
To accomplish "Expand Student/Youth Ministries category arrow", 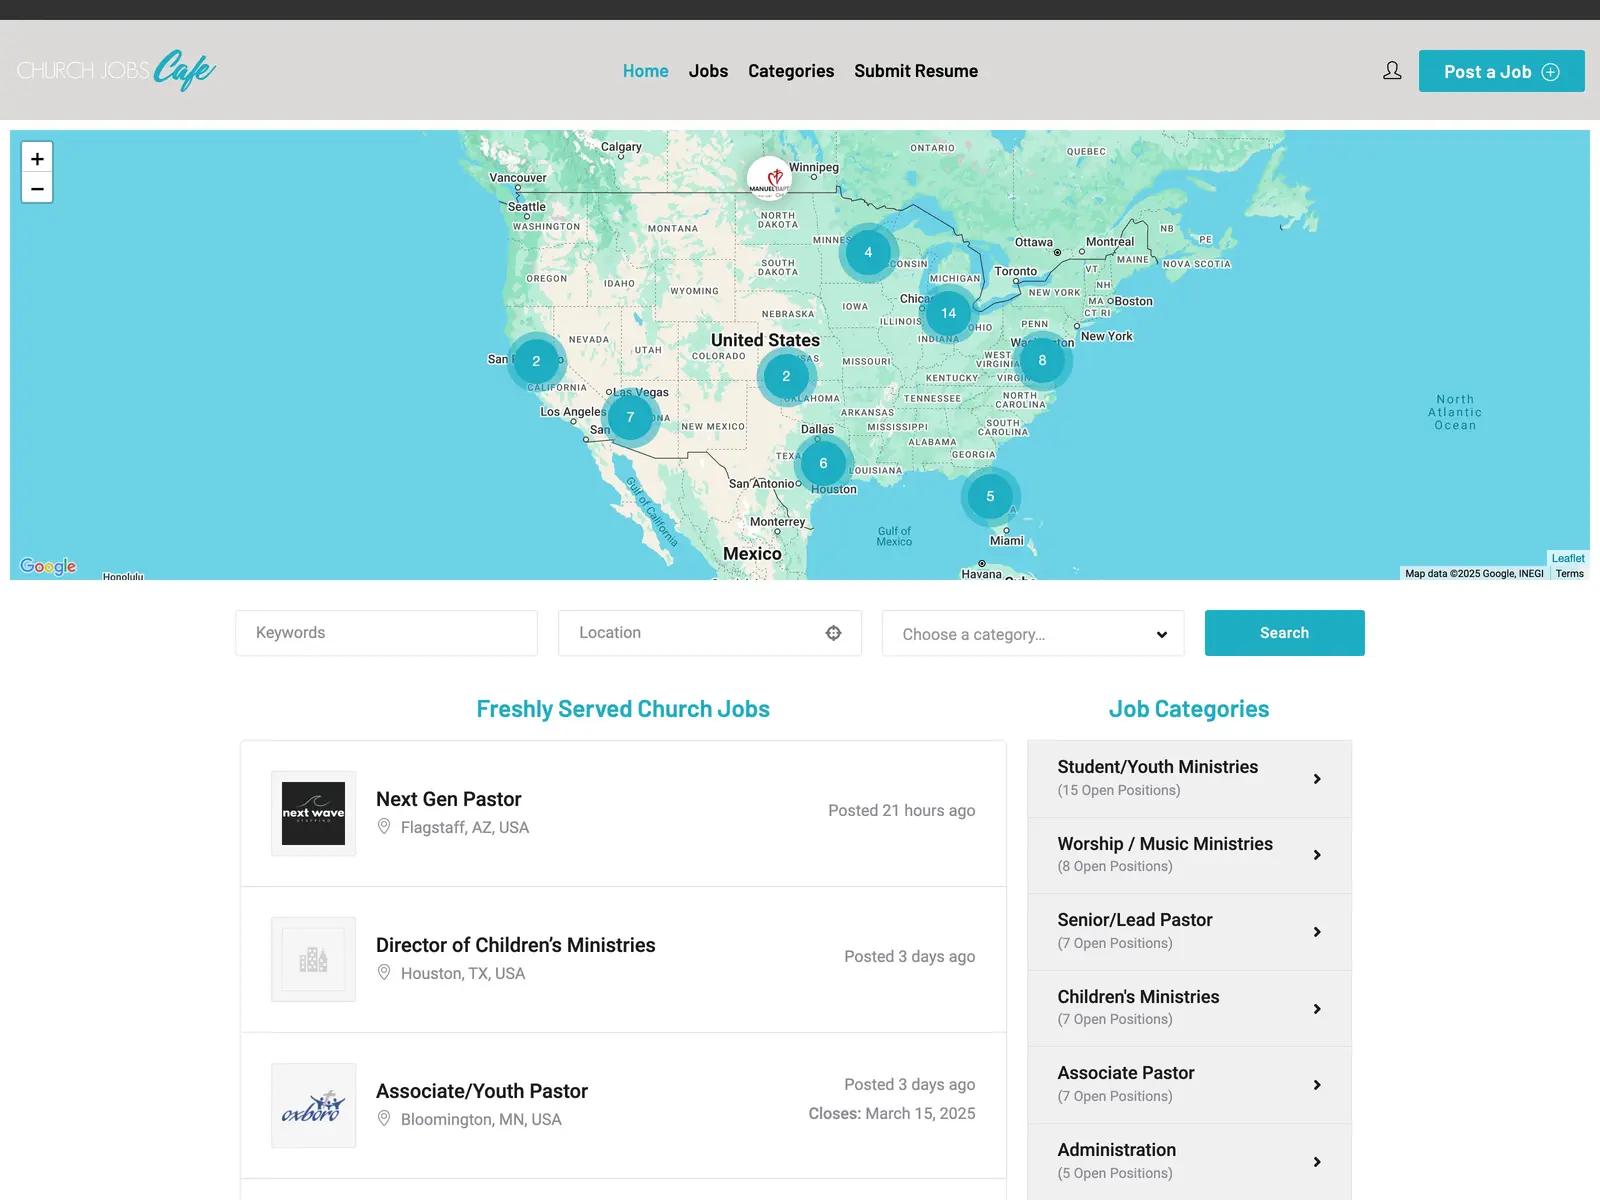I will click(1317, 779).
